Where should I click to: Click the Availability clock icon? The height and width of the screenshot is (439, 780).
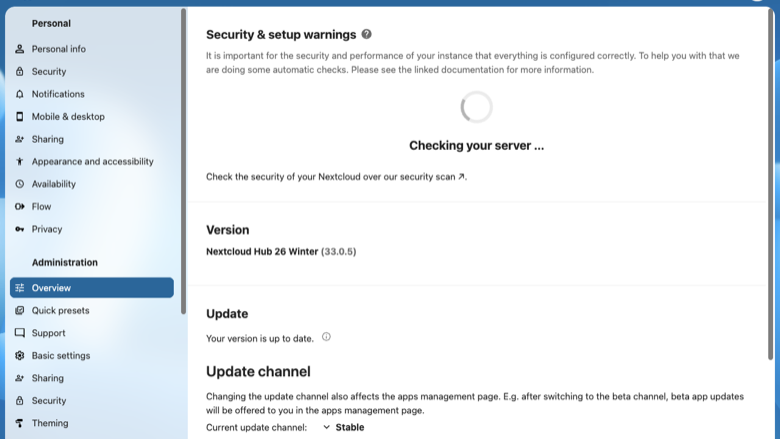pyautogui.click(x=19, y=184)
